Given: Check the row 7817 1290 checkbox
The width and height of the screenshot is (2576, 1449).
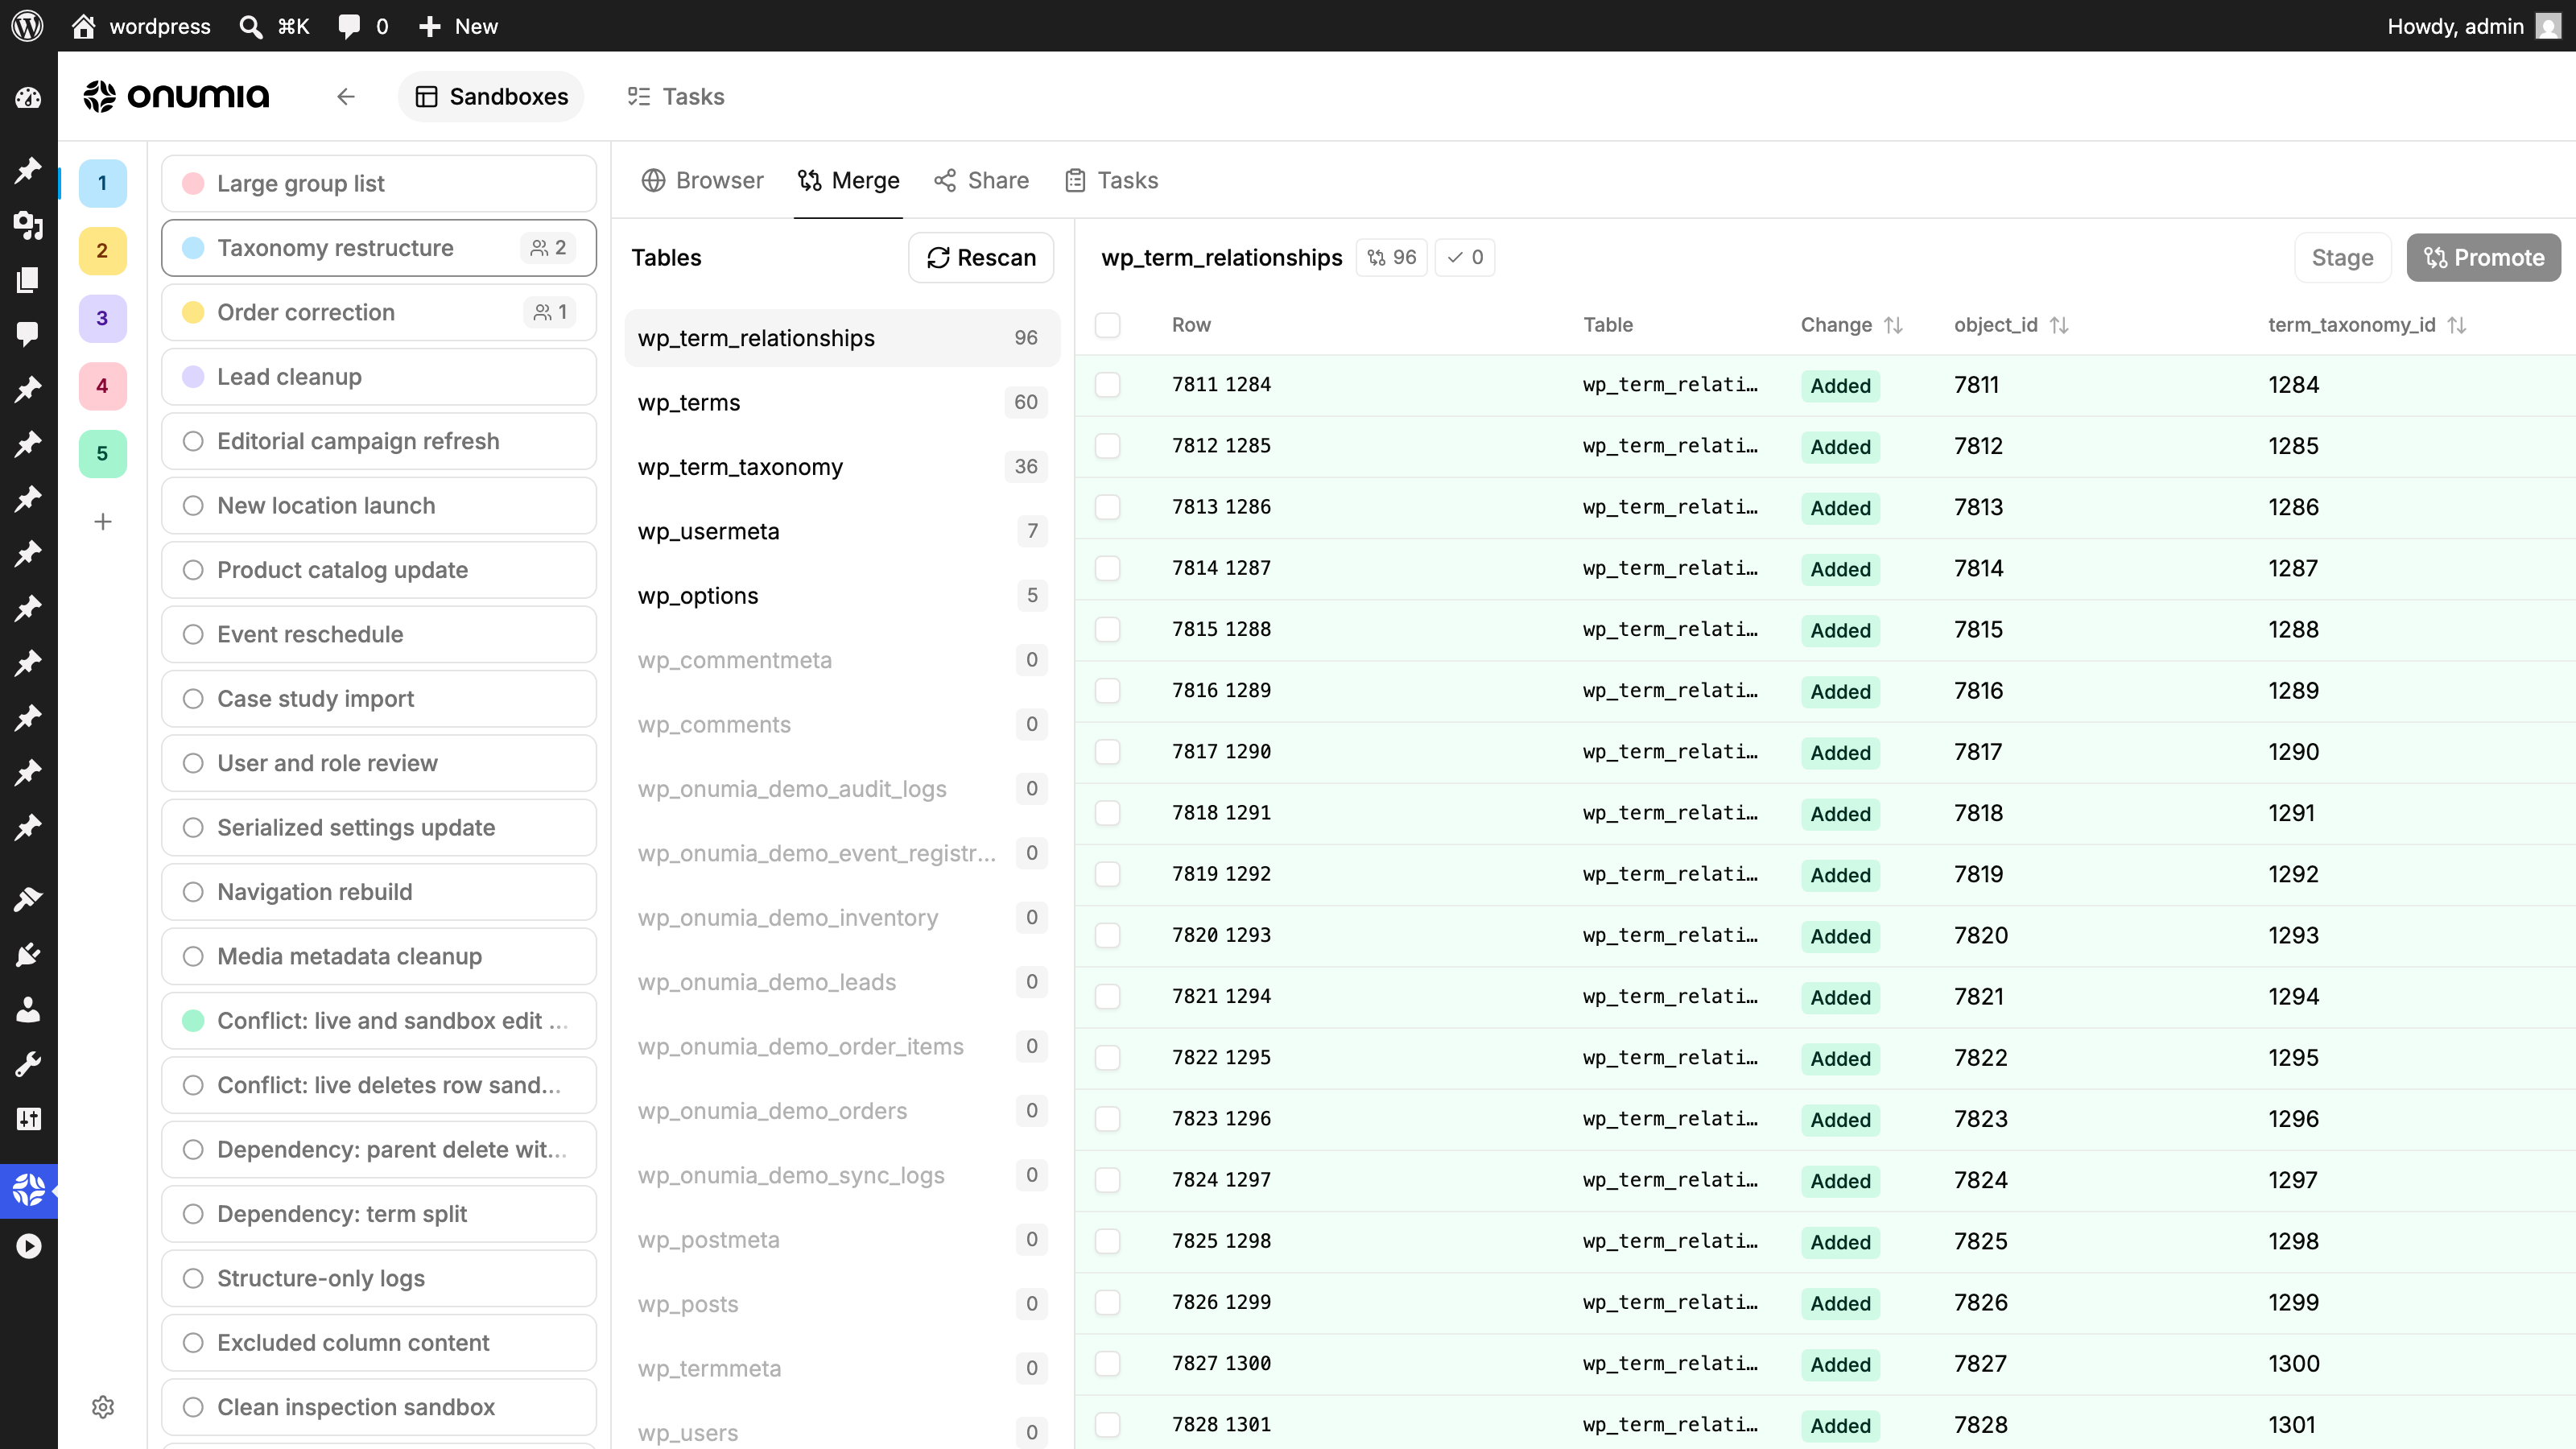Looking at the screenshot, I should click(x=1107, y=752).
